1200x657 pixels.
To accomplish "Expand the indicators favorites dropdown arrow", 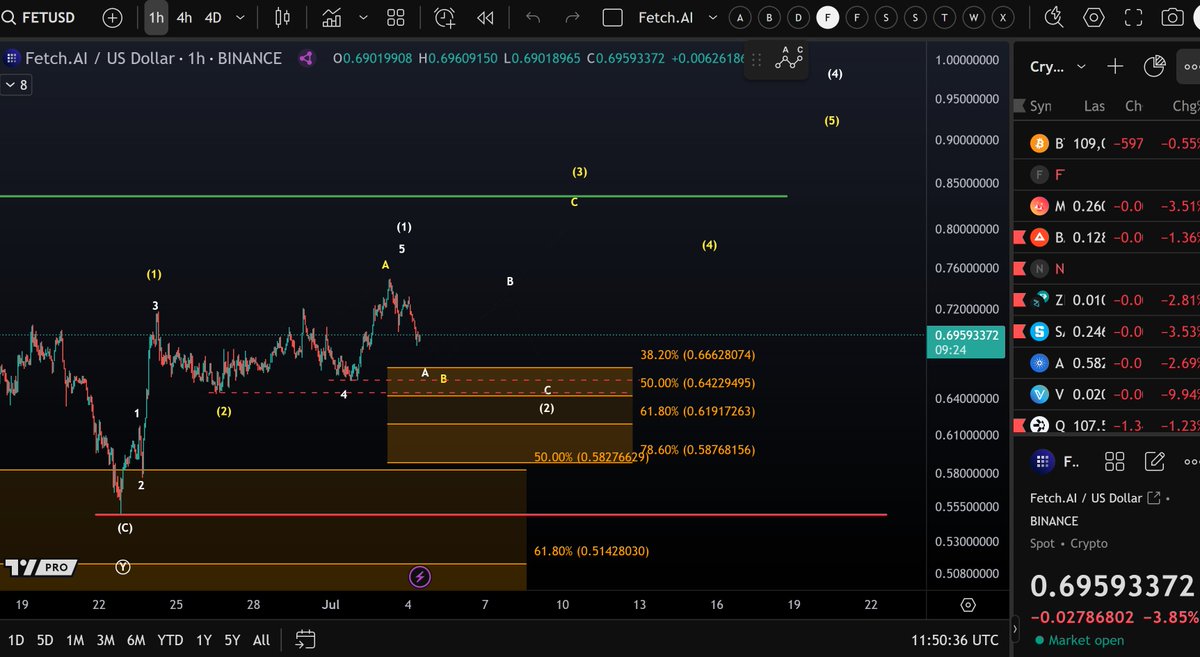I will (363, 17).
